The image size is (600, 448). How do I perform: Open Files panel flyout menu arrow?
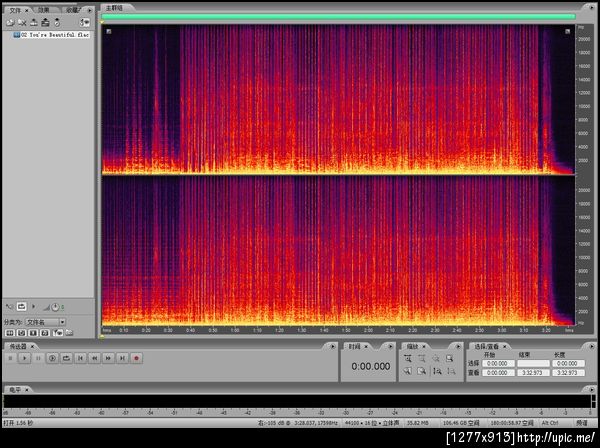coord(90,10)
